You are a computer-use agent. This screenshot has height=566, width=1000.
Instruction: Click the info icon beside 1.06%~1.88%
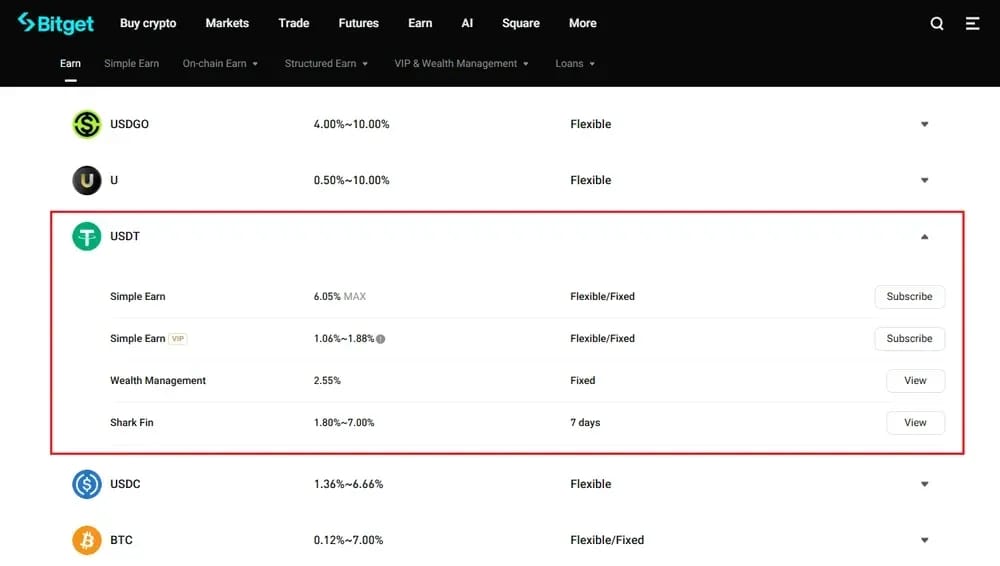pos(381,339)
